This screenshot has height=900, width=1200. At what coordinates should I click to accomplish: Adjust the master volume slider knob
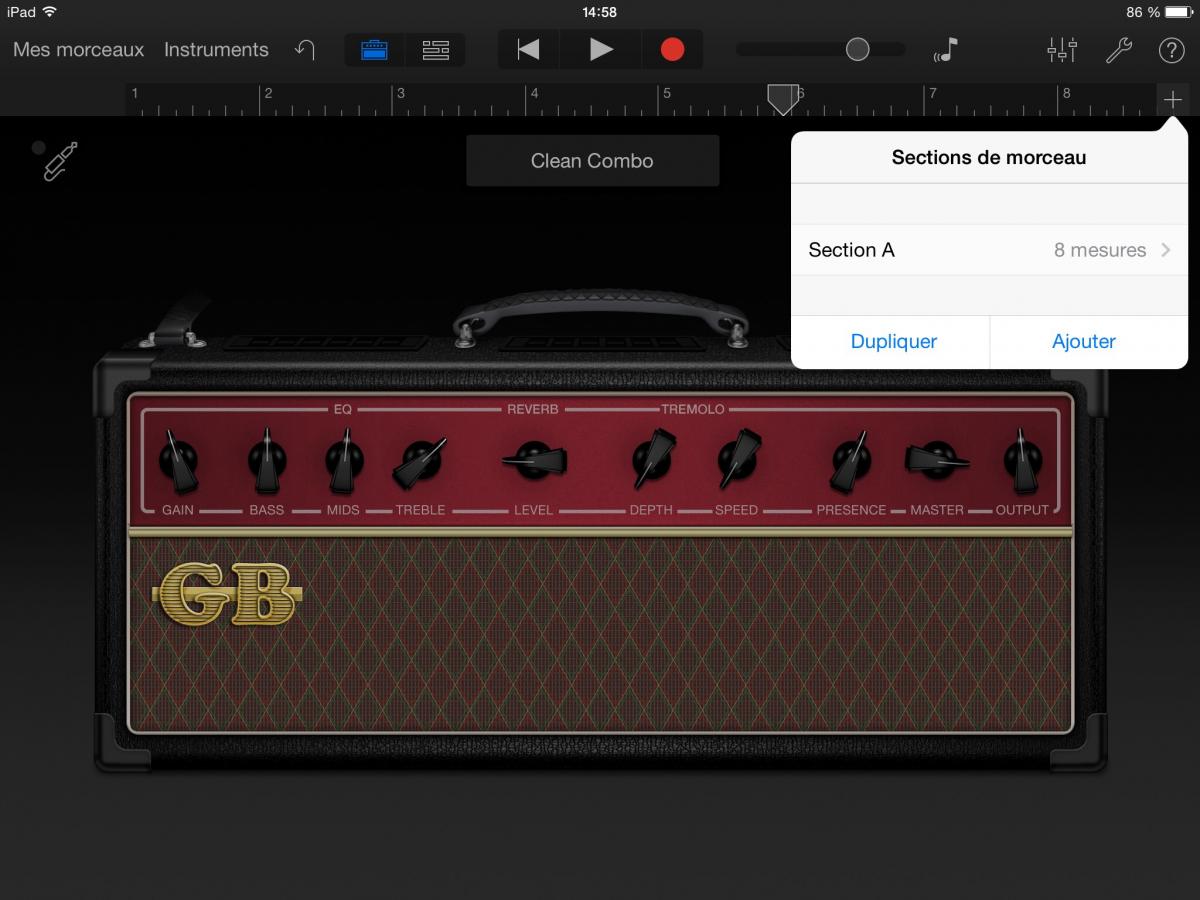857,49
